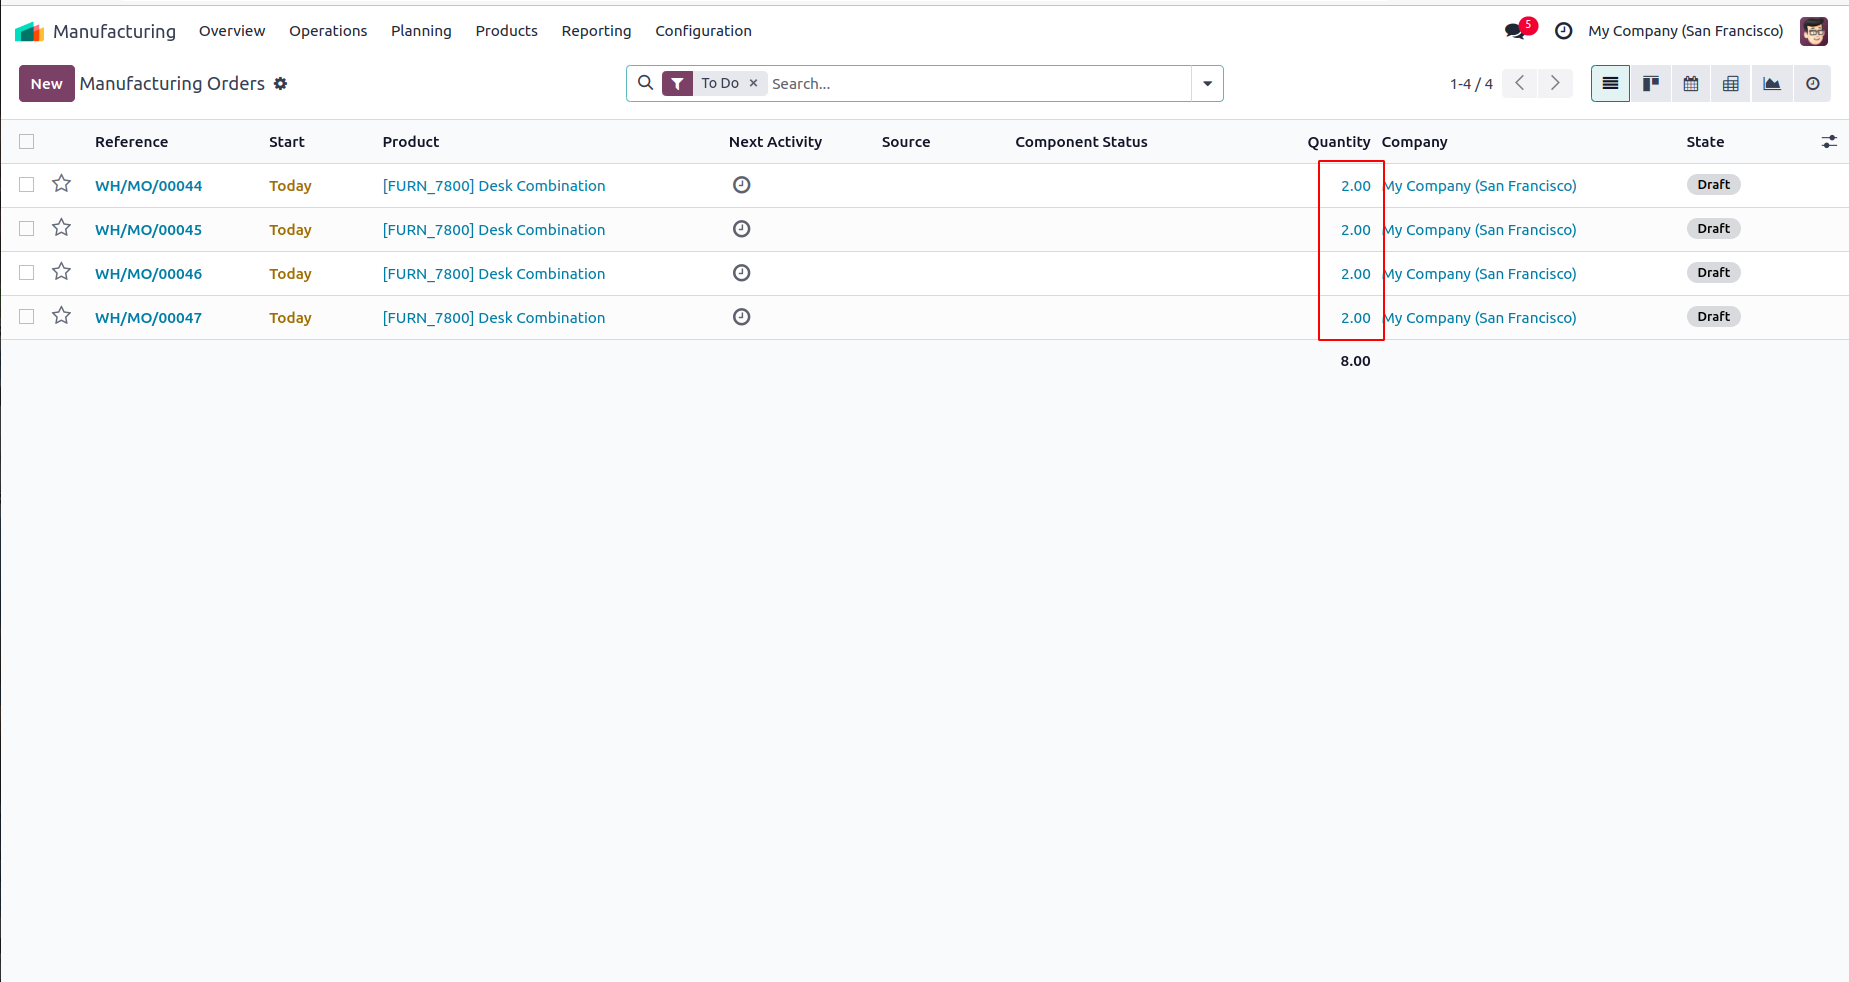Open order WH/MO/00045
This screenshot has height=982, width=1849.
pos(148,230)
